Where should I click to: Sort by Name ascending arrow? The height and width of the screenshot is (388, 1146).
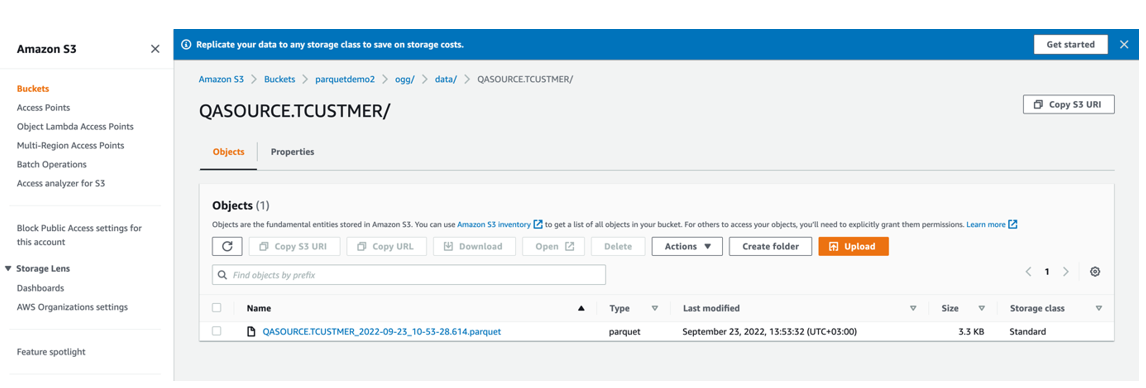coord(581,308)
